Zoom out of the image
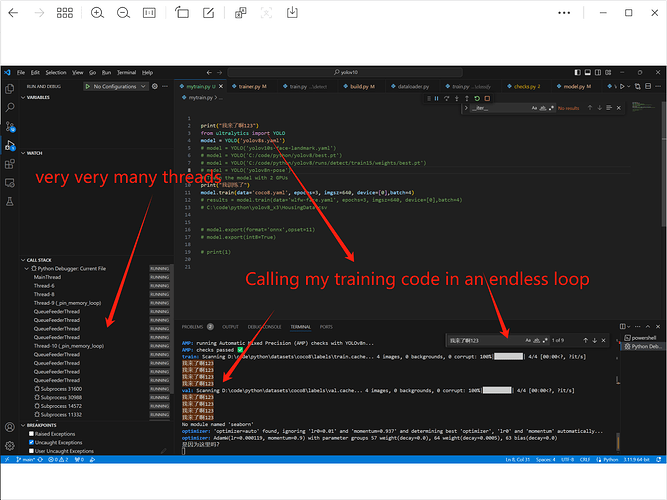This screenshot has width=667, height=500. pyautogui.click(x=123, y=13)
